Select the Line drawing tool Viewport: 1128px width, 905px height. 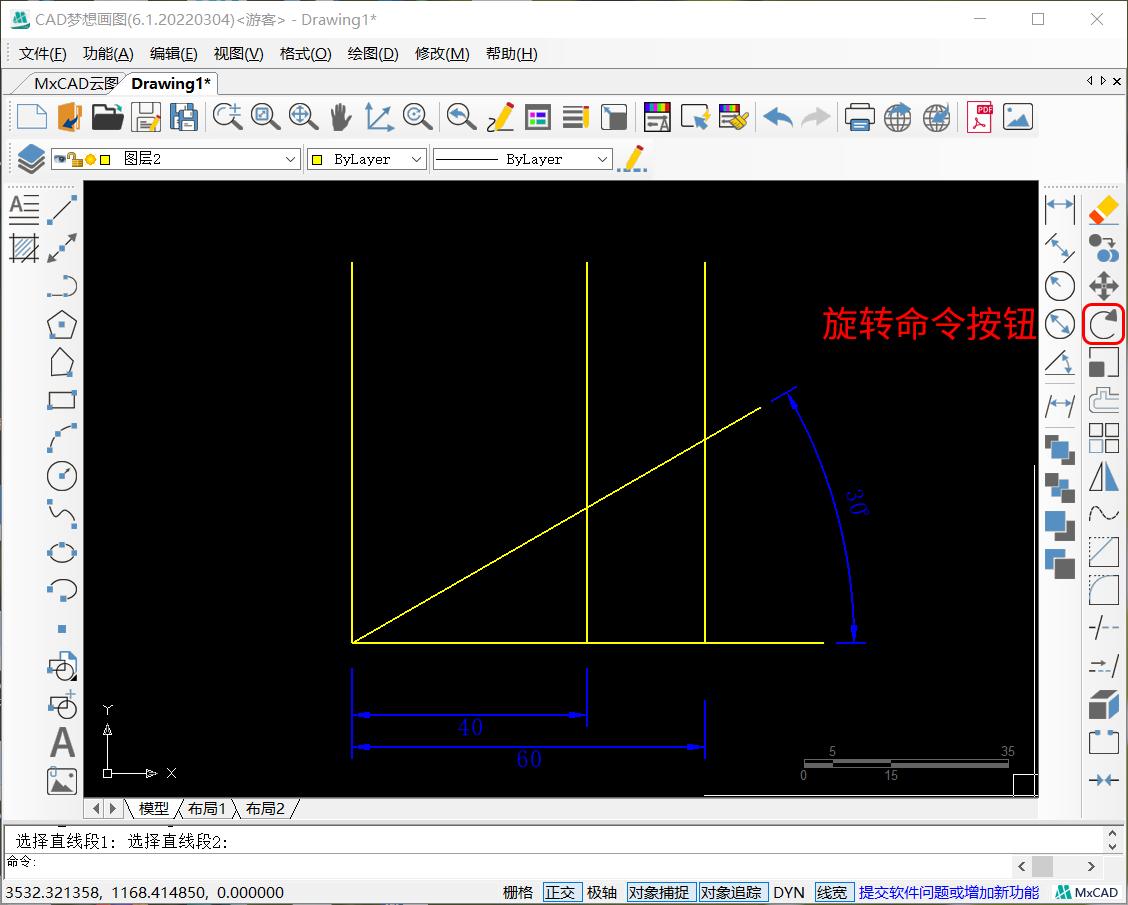62,209
